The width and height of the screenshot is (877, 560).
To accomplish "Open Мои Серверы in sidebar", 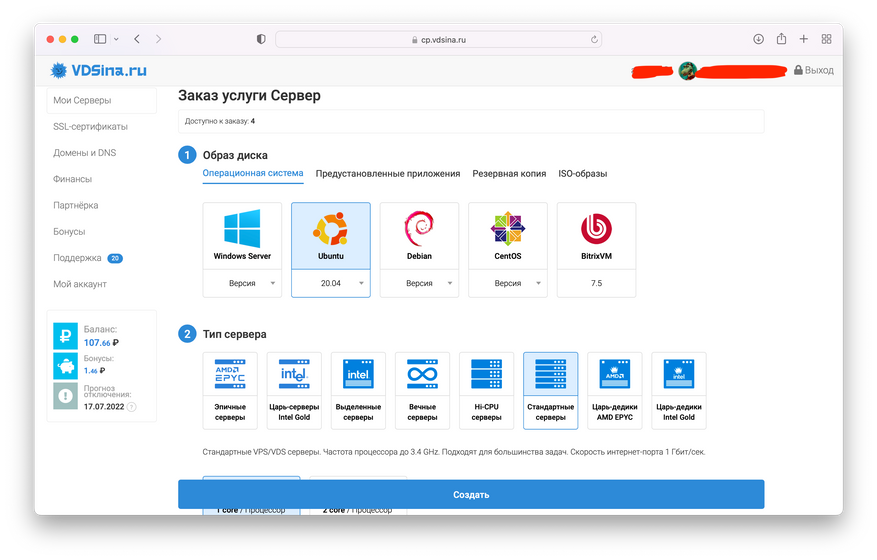I will pyautogui.click(x=102, y=100).
